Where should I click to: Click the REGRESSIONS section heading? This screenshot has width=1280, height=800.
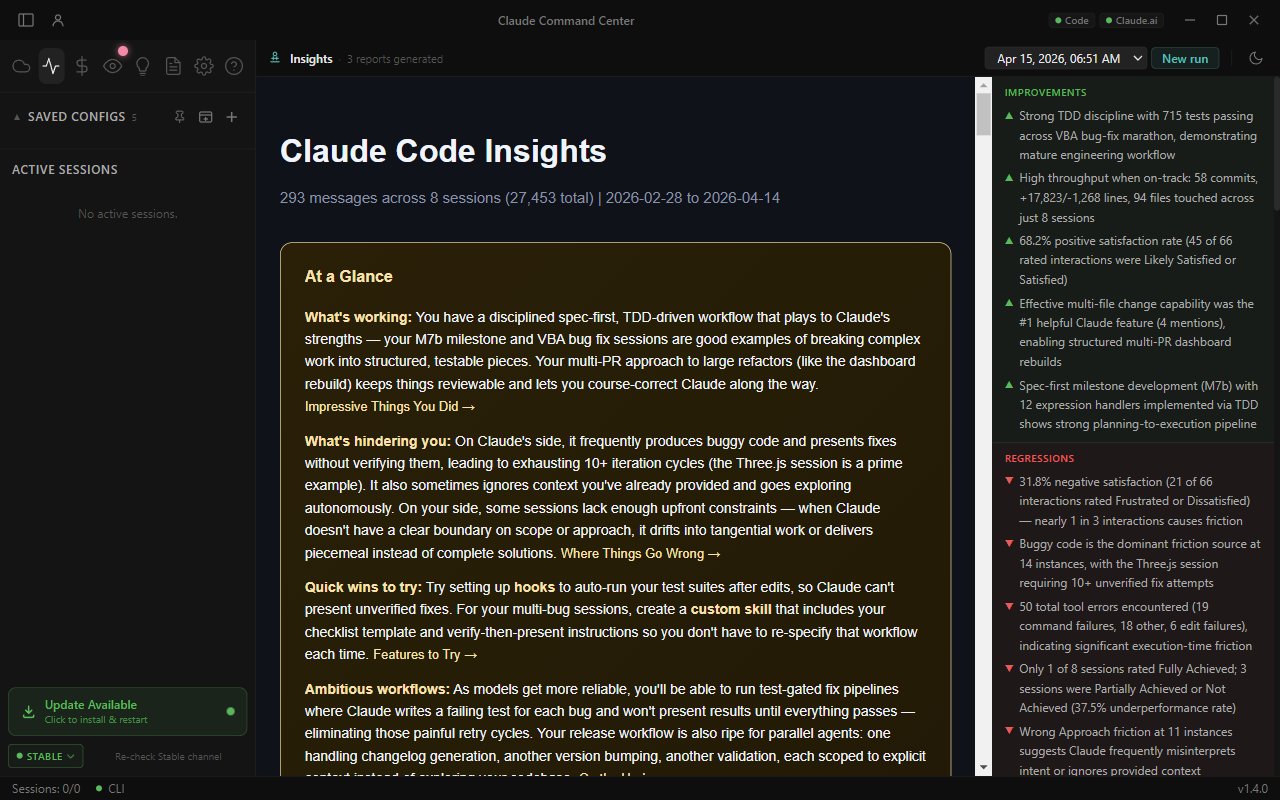point(1039,458)
